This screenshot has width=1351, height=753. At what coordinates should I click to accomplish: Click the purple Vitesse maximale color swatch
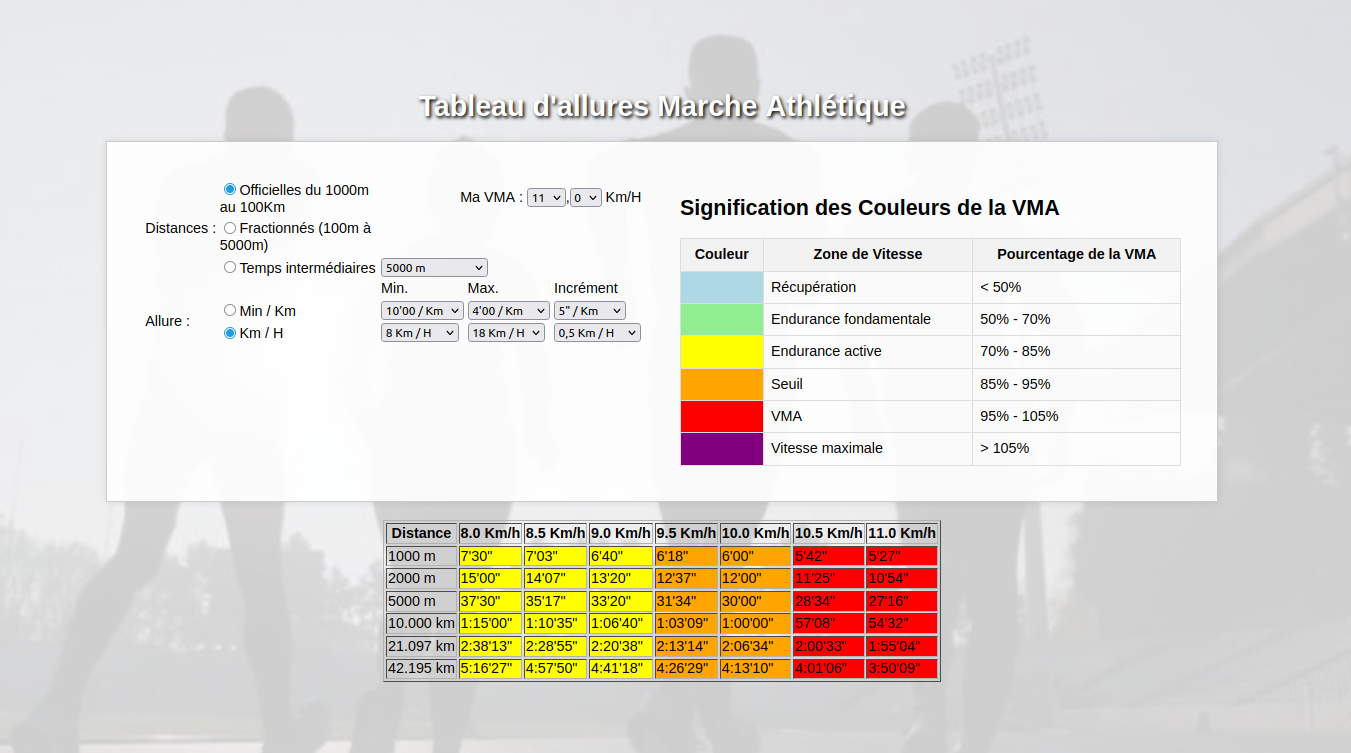point(722,449)
